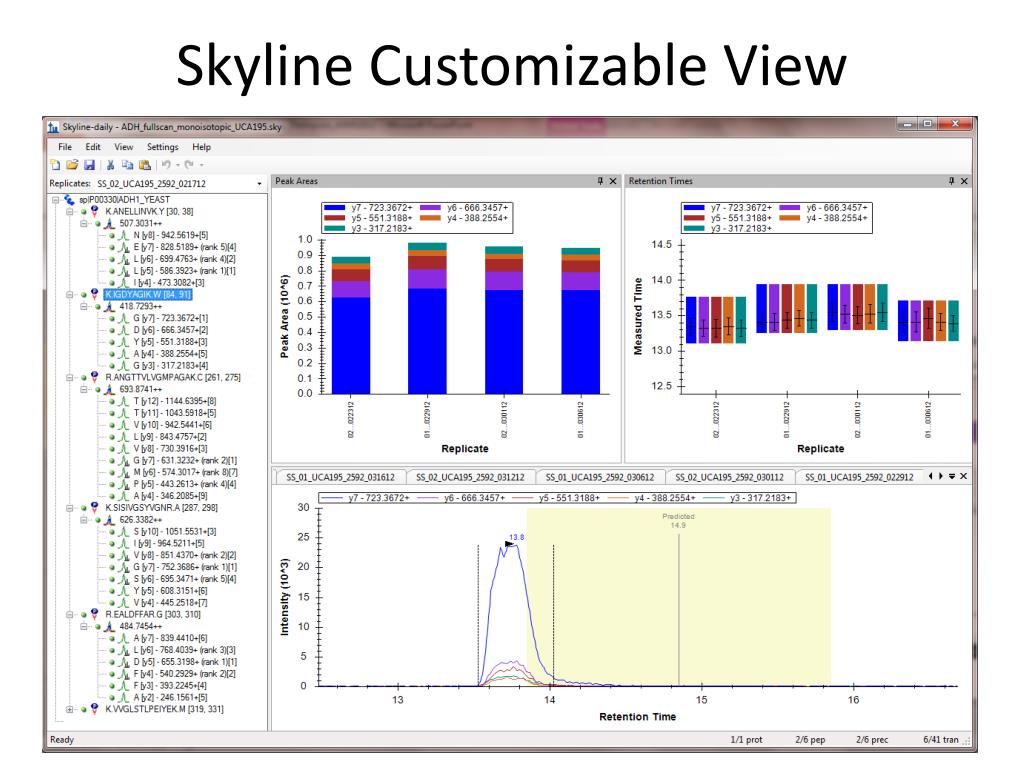This screenshot has width=1024, height=768.
Task: Save document with the floppy disk icon
Action: tap(89, 165)
